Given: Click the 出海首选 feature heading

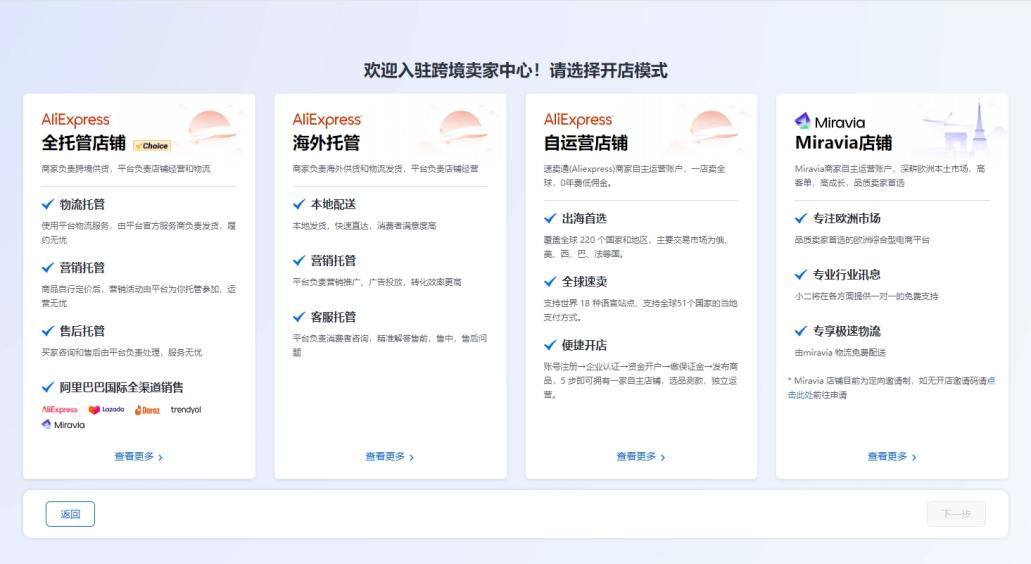Looking at the screenshot, I should [585, 218].
